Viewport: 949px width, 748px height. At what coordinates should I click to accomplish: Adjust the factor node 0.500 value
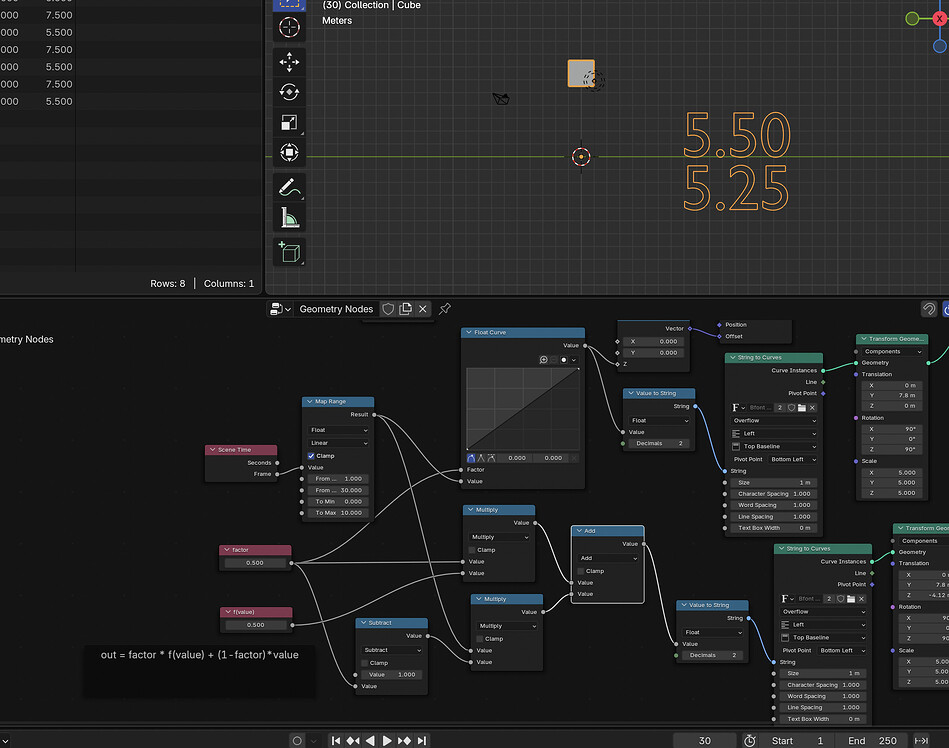pyautogui.click(x=255, y=563)
